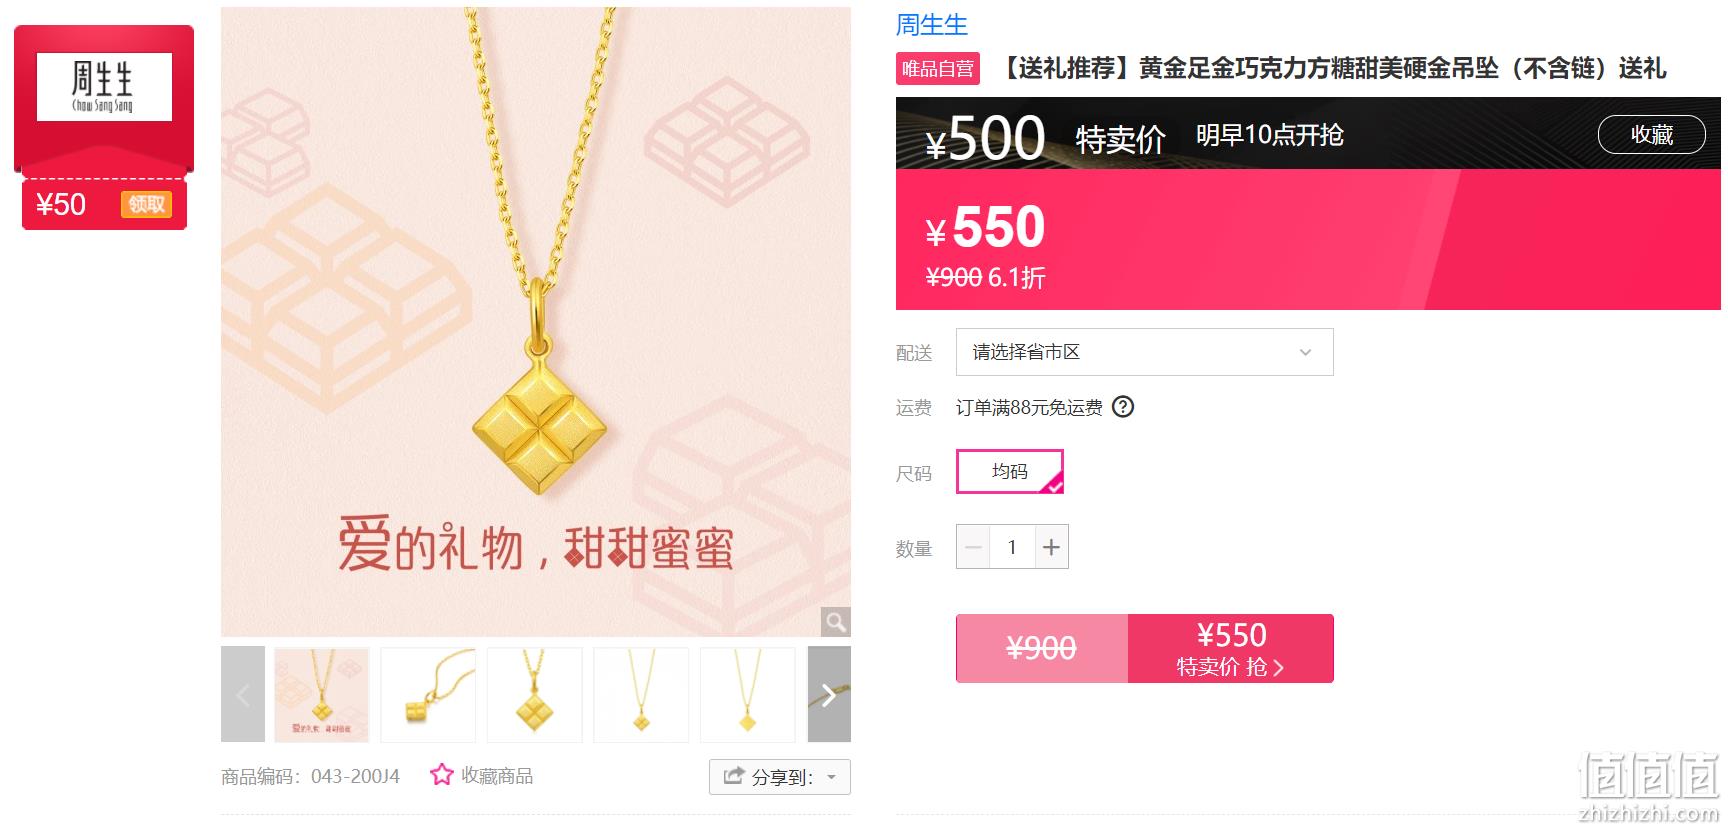Show previous thumbnails with left arrow
This screenshot has width=1728, height=831.
(243, 694)
